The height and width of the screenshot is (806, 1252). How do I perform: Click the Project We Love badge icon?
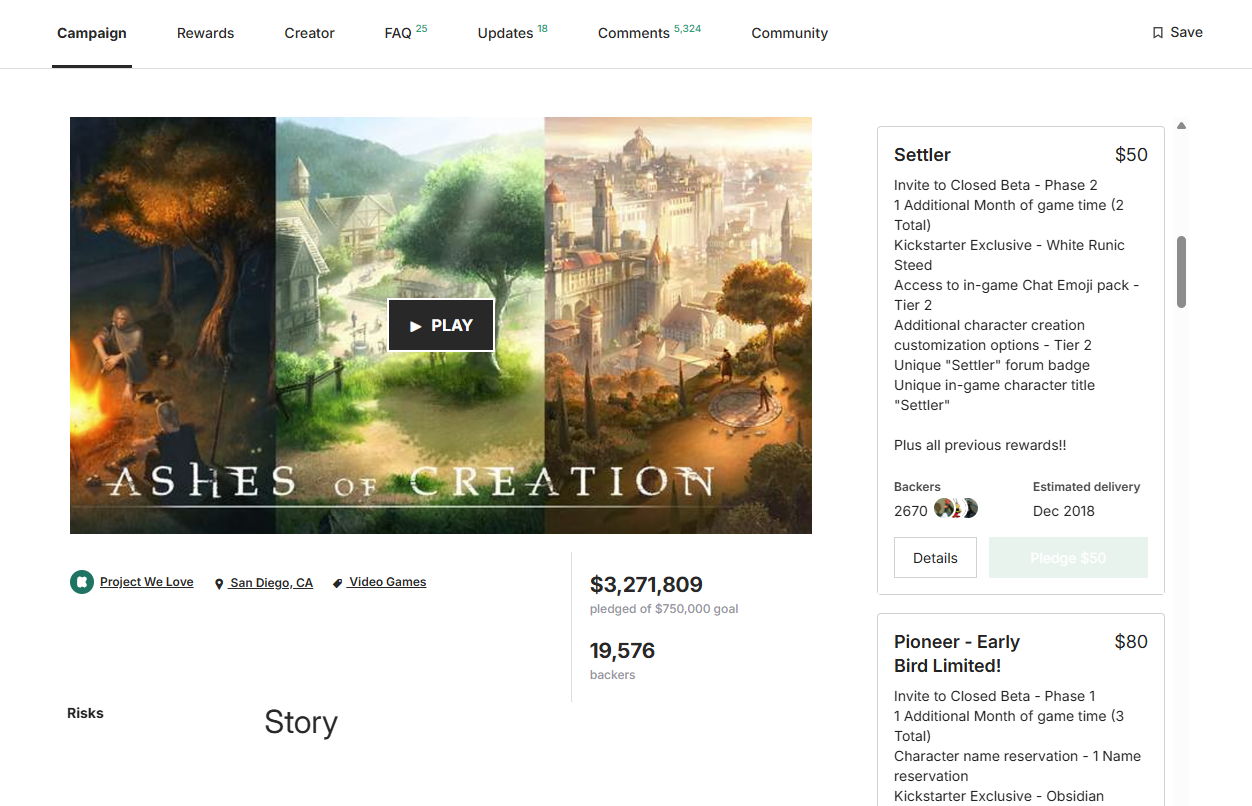coord(82,582)
